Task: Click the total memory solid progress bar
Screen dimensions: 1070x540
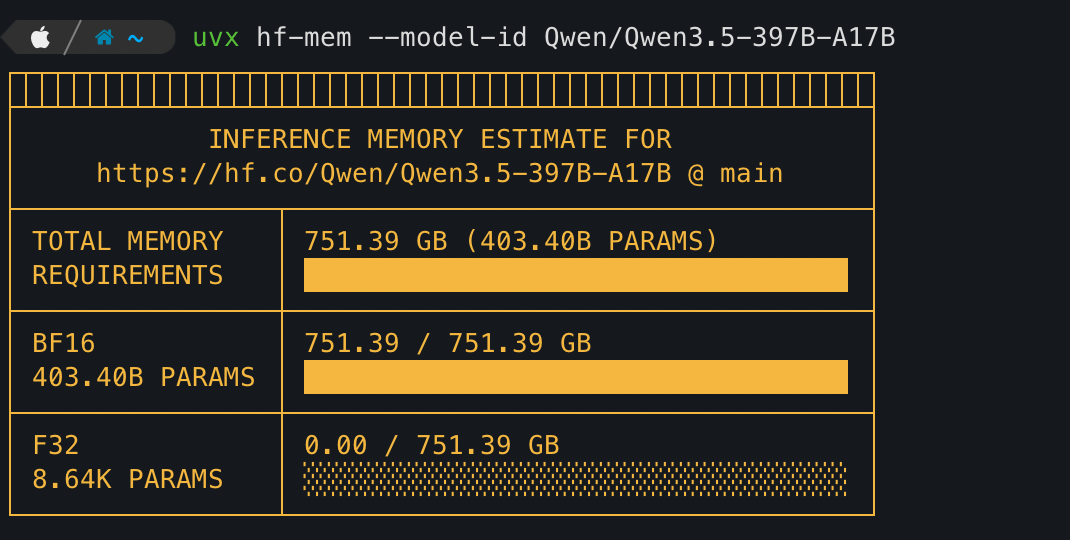Action: tap(575, 275)
